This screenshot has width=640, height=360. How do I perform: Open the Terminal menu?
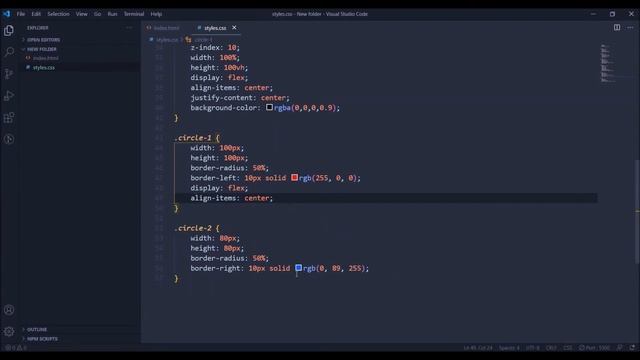coord(134,14)
